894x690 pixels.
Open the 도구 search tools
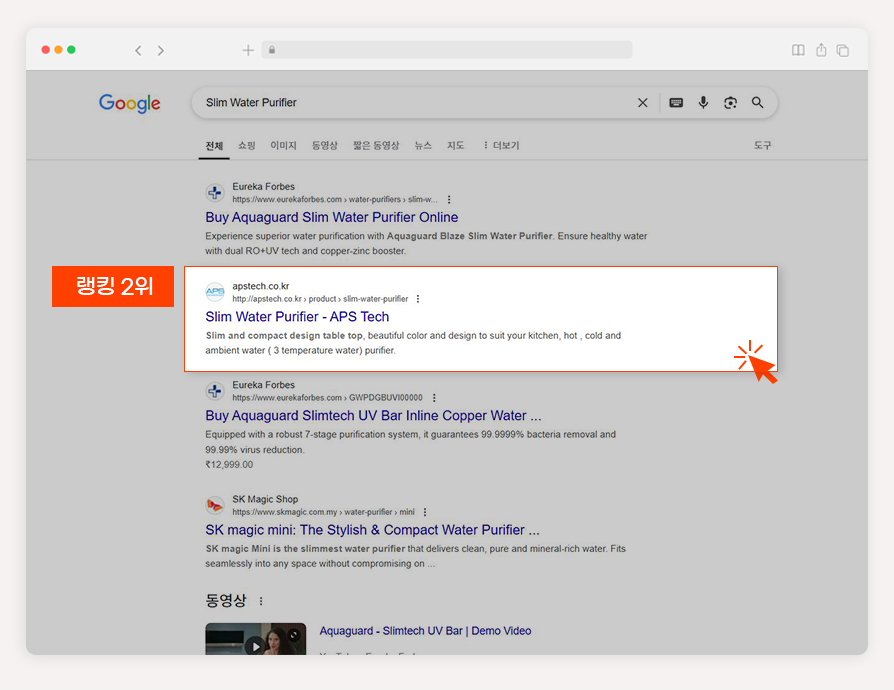(763, 145)
